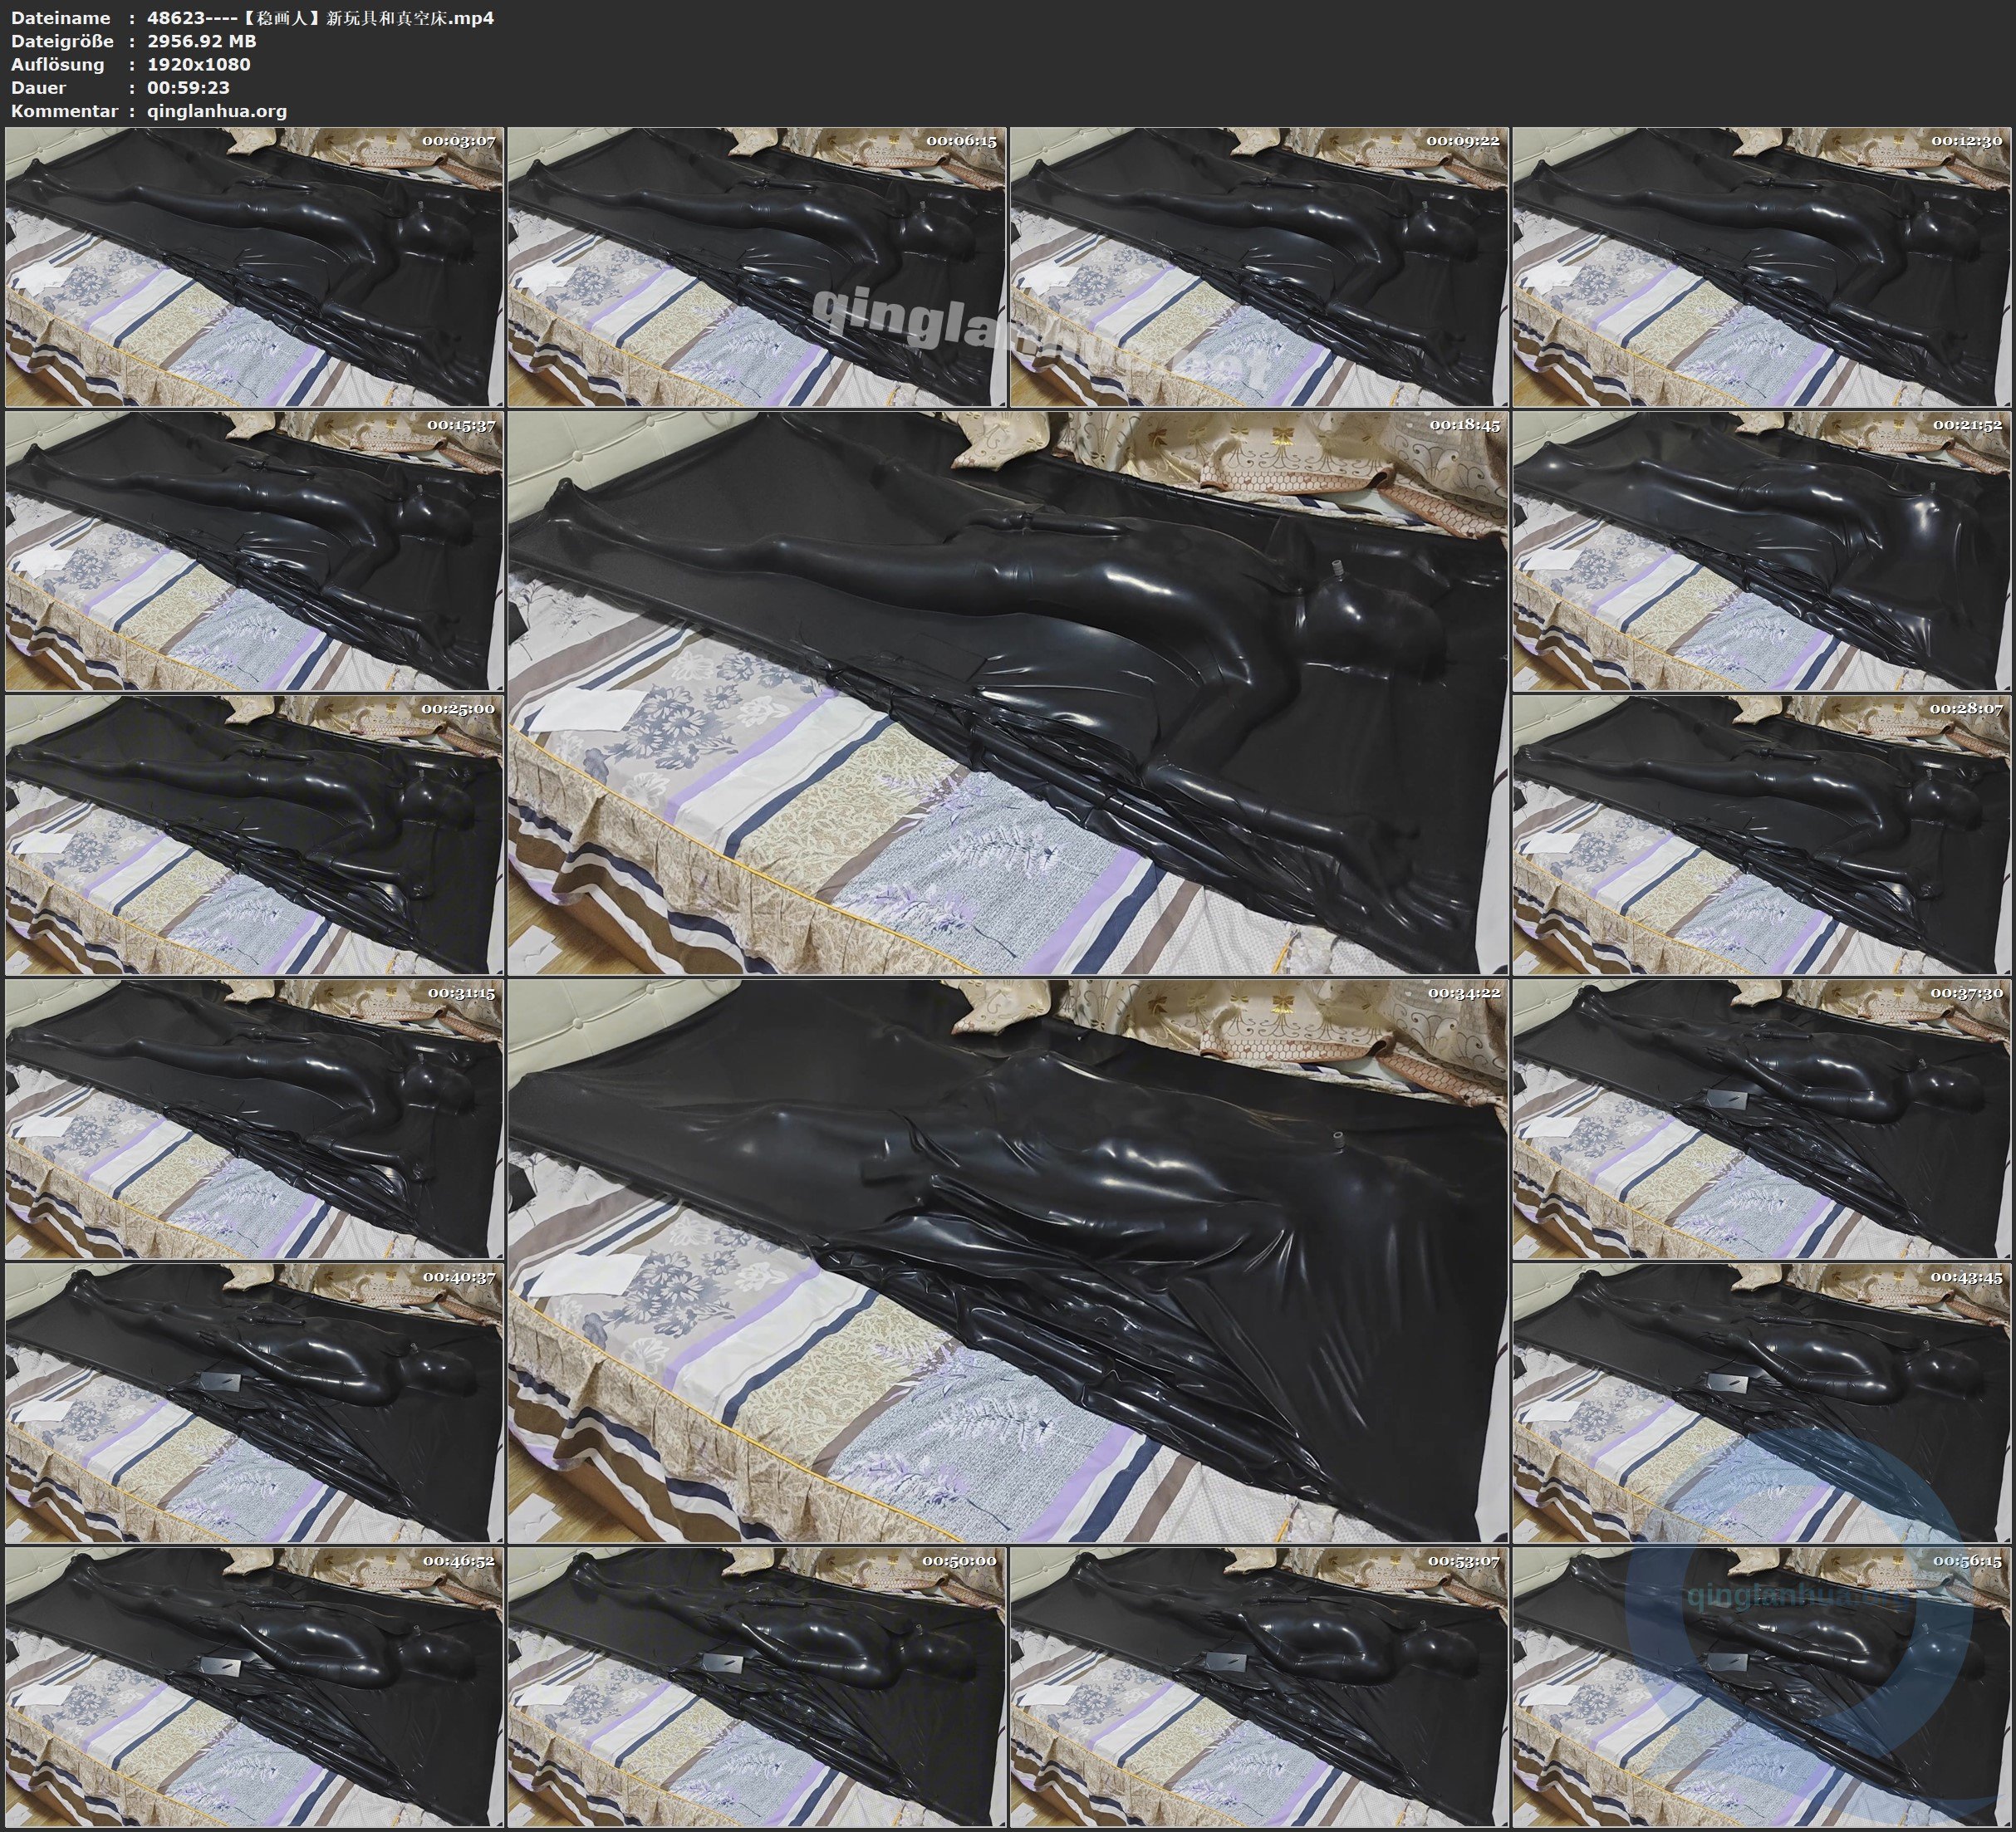
Task: Select the thumbnail timestamped 00:06:15
Action: (757, 267)
